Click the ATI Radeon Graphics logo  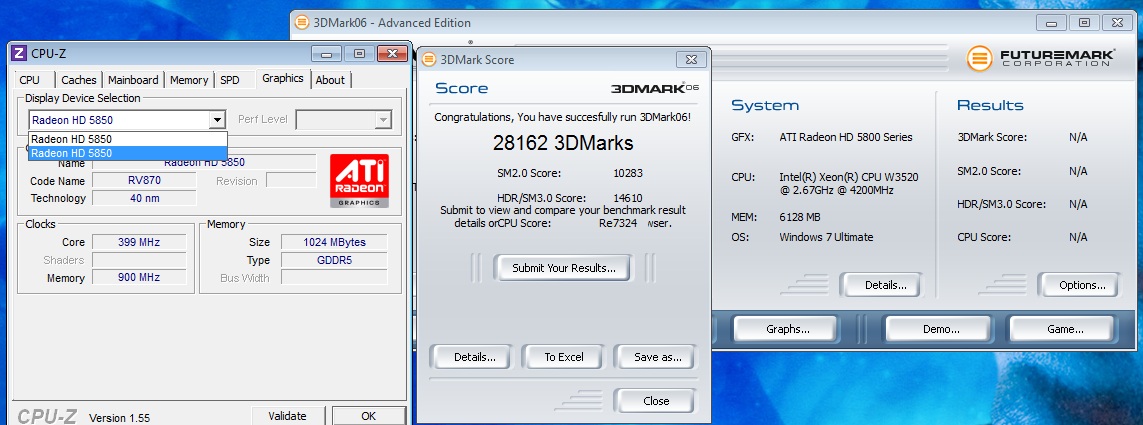pos(359,180)
